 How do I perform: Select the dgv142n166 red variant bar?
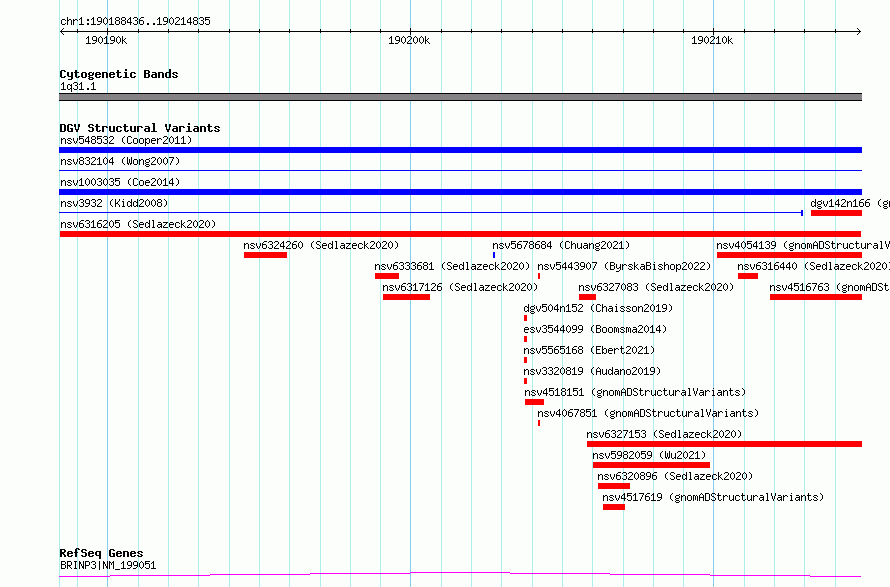coord(836,213)
